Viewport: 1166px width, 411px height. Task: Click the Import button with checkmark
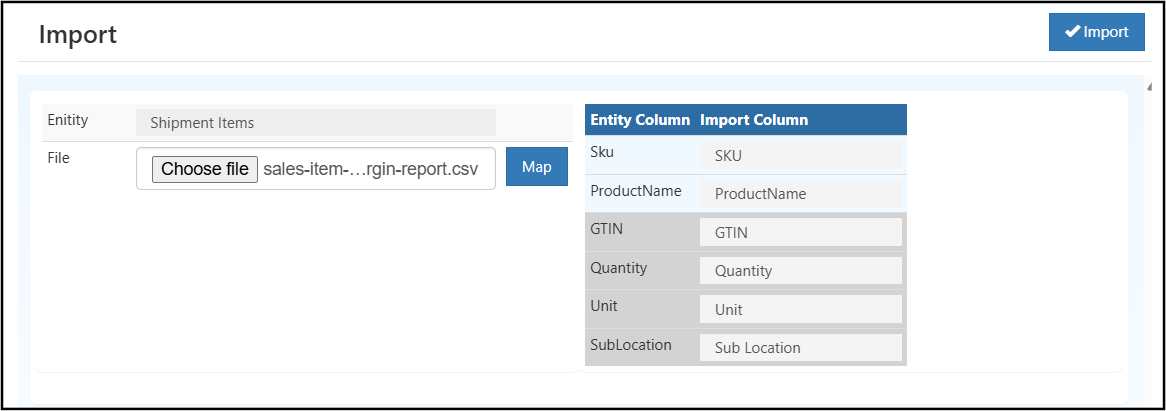tap(1096, 32)
